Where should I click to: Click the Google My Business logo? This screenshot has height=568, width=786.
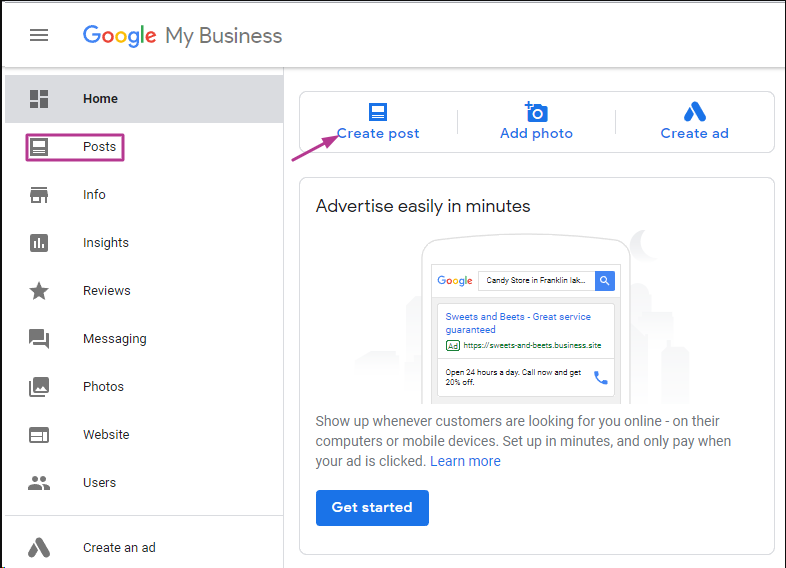(x=182, y=36)
